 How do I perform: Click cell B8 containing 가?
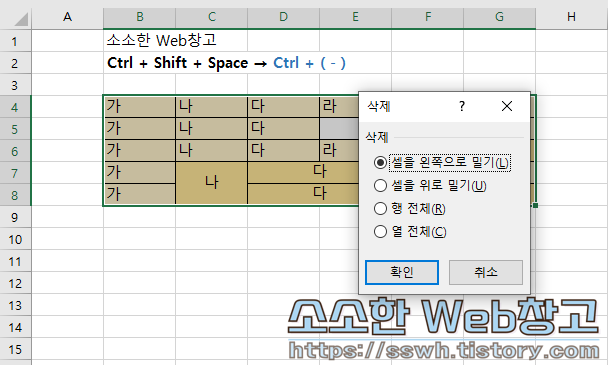pyautogui.click(x=140, y=194)
